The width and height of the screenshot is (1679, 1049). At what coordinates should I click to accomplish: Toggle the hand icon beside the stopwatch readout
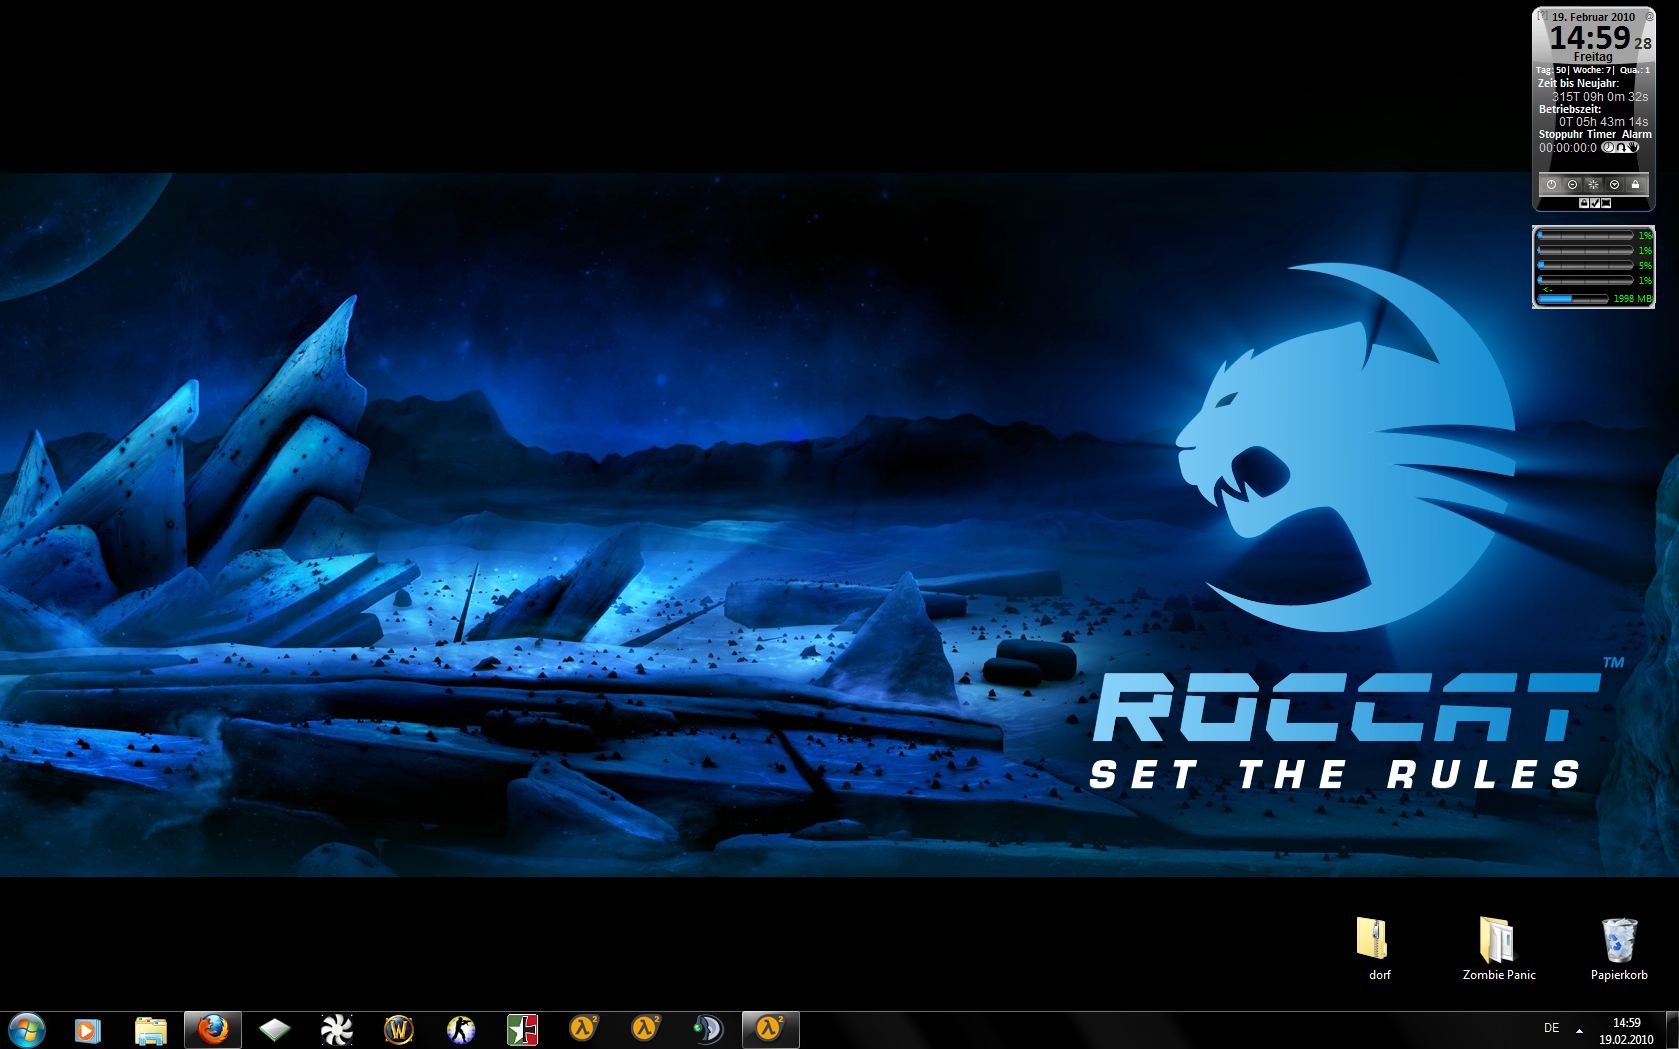coord(1634,147)
